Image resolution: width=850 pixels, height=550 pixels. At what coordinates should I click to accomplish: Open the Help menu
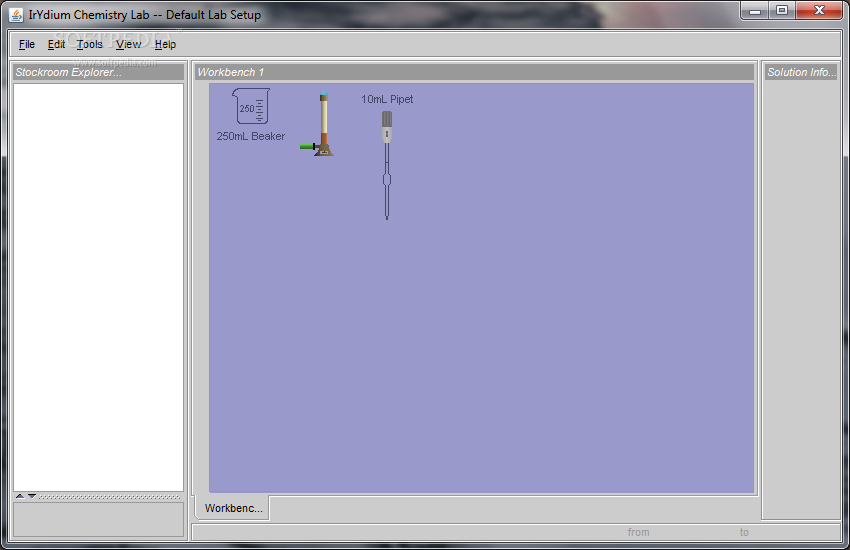click(165, 44)
